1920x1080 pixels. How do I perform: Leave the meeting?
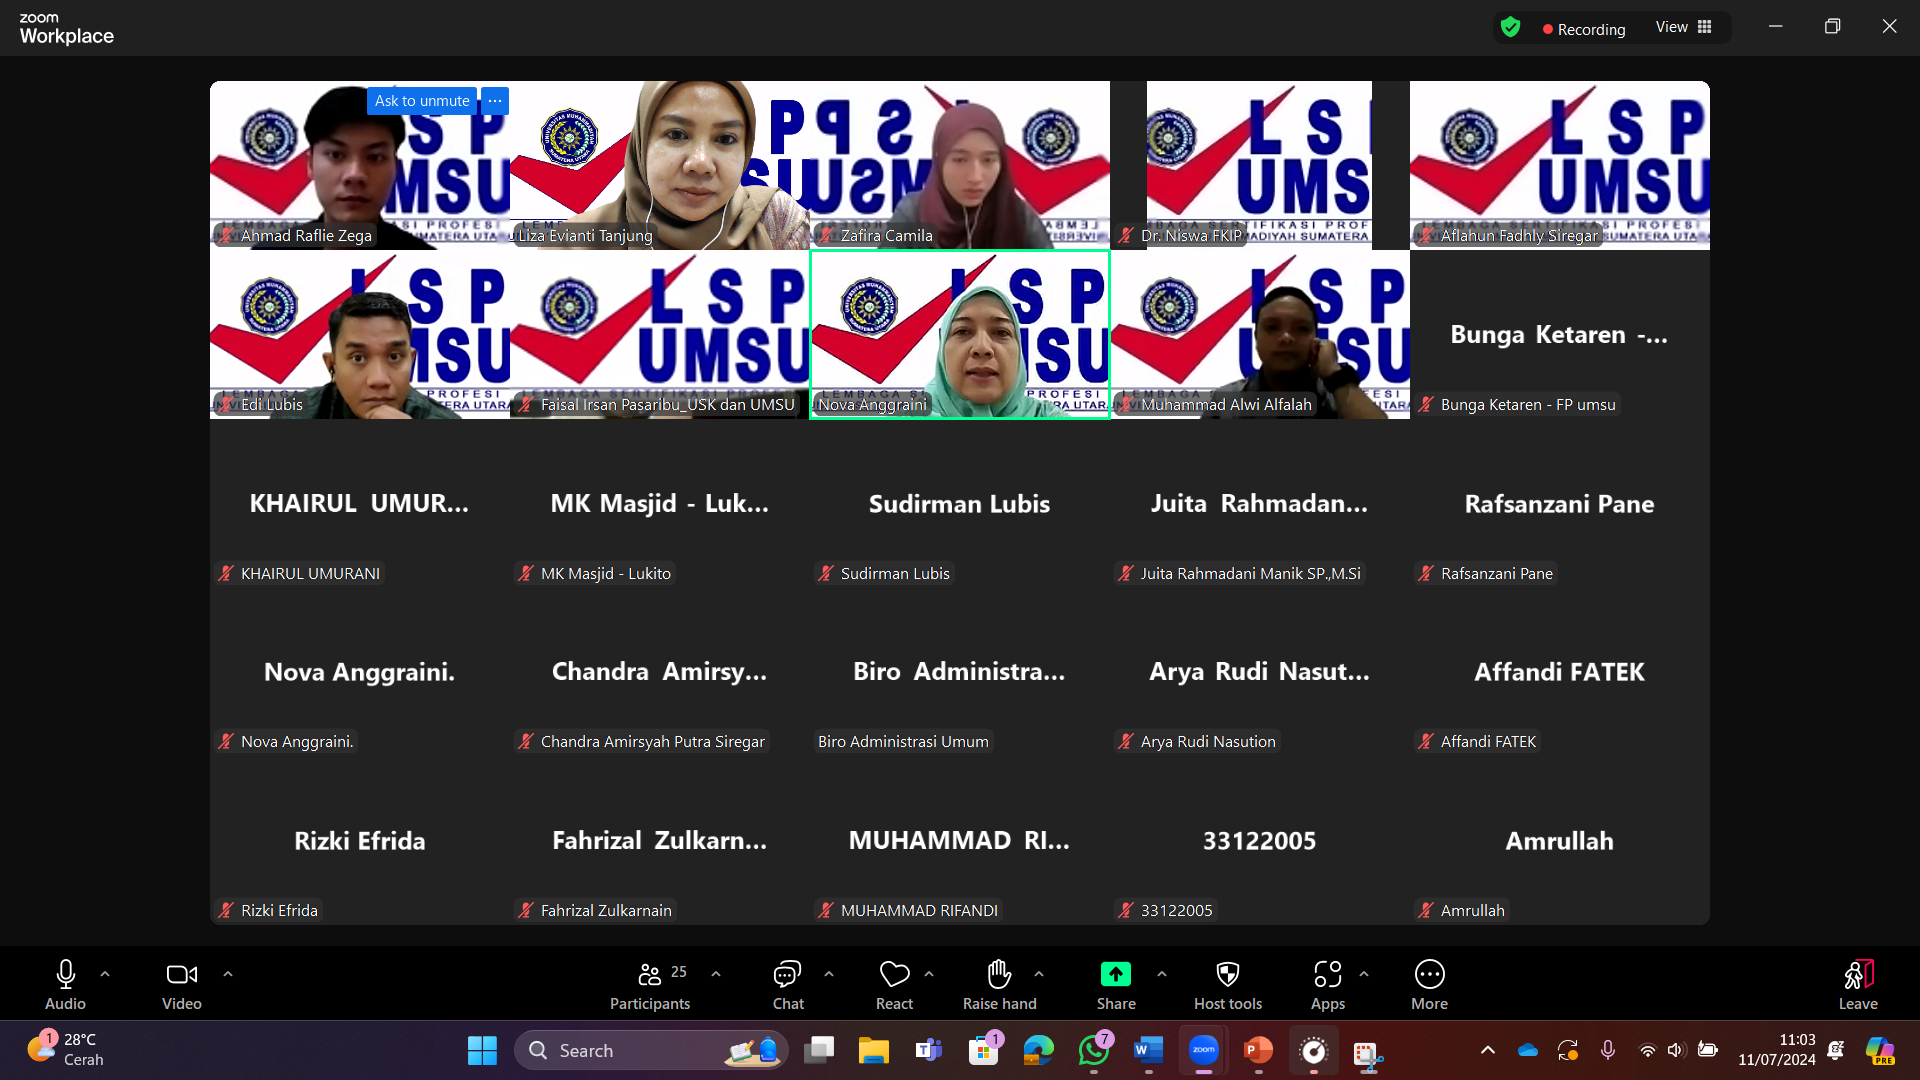point(1858,985)
